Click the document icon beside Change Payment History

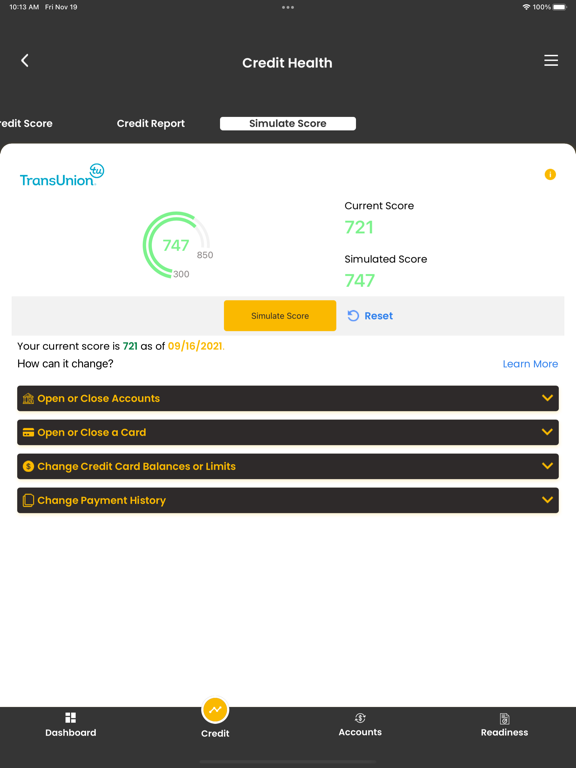pos(28,500)
